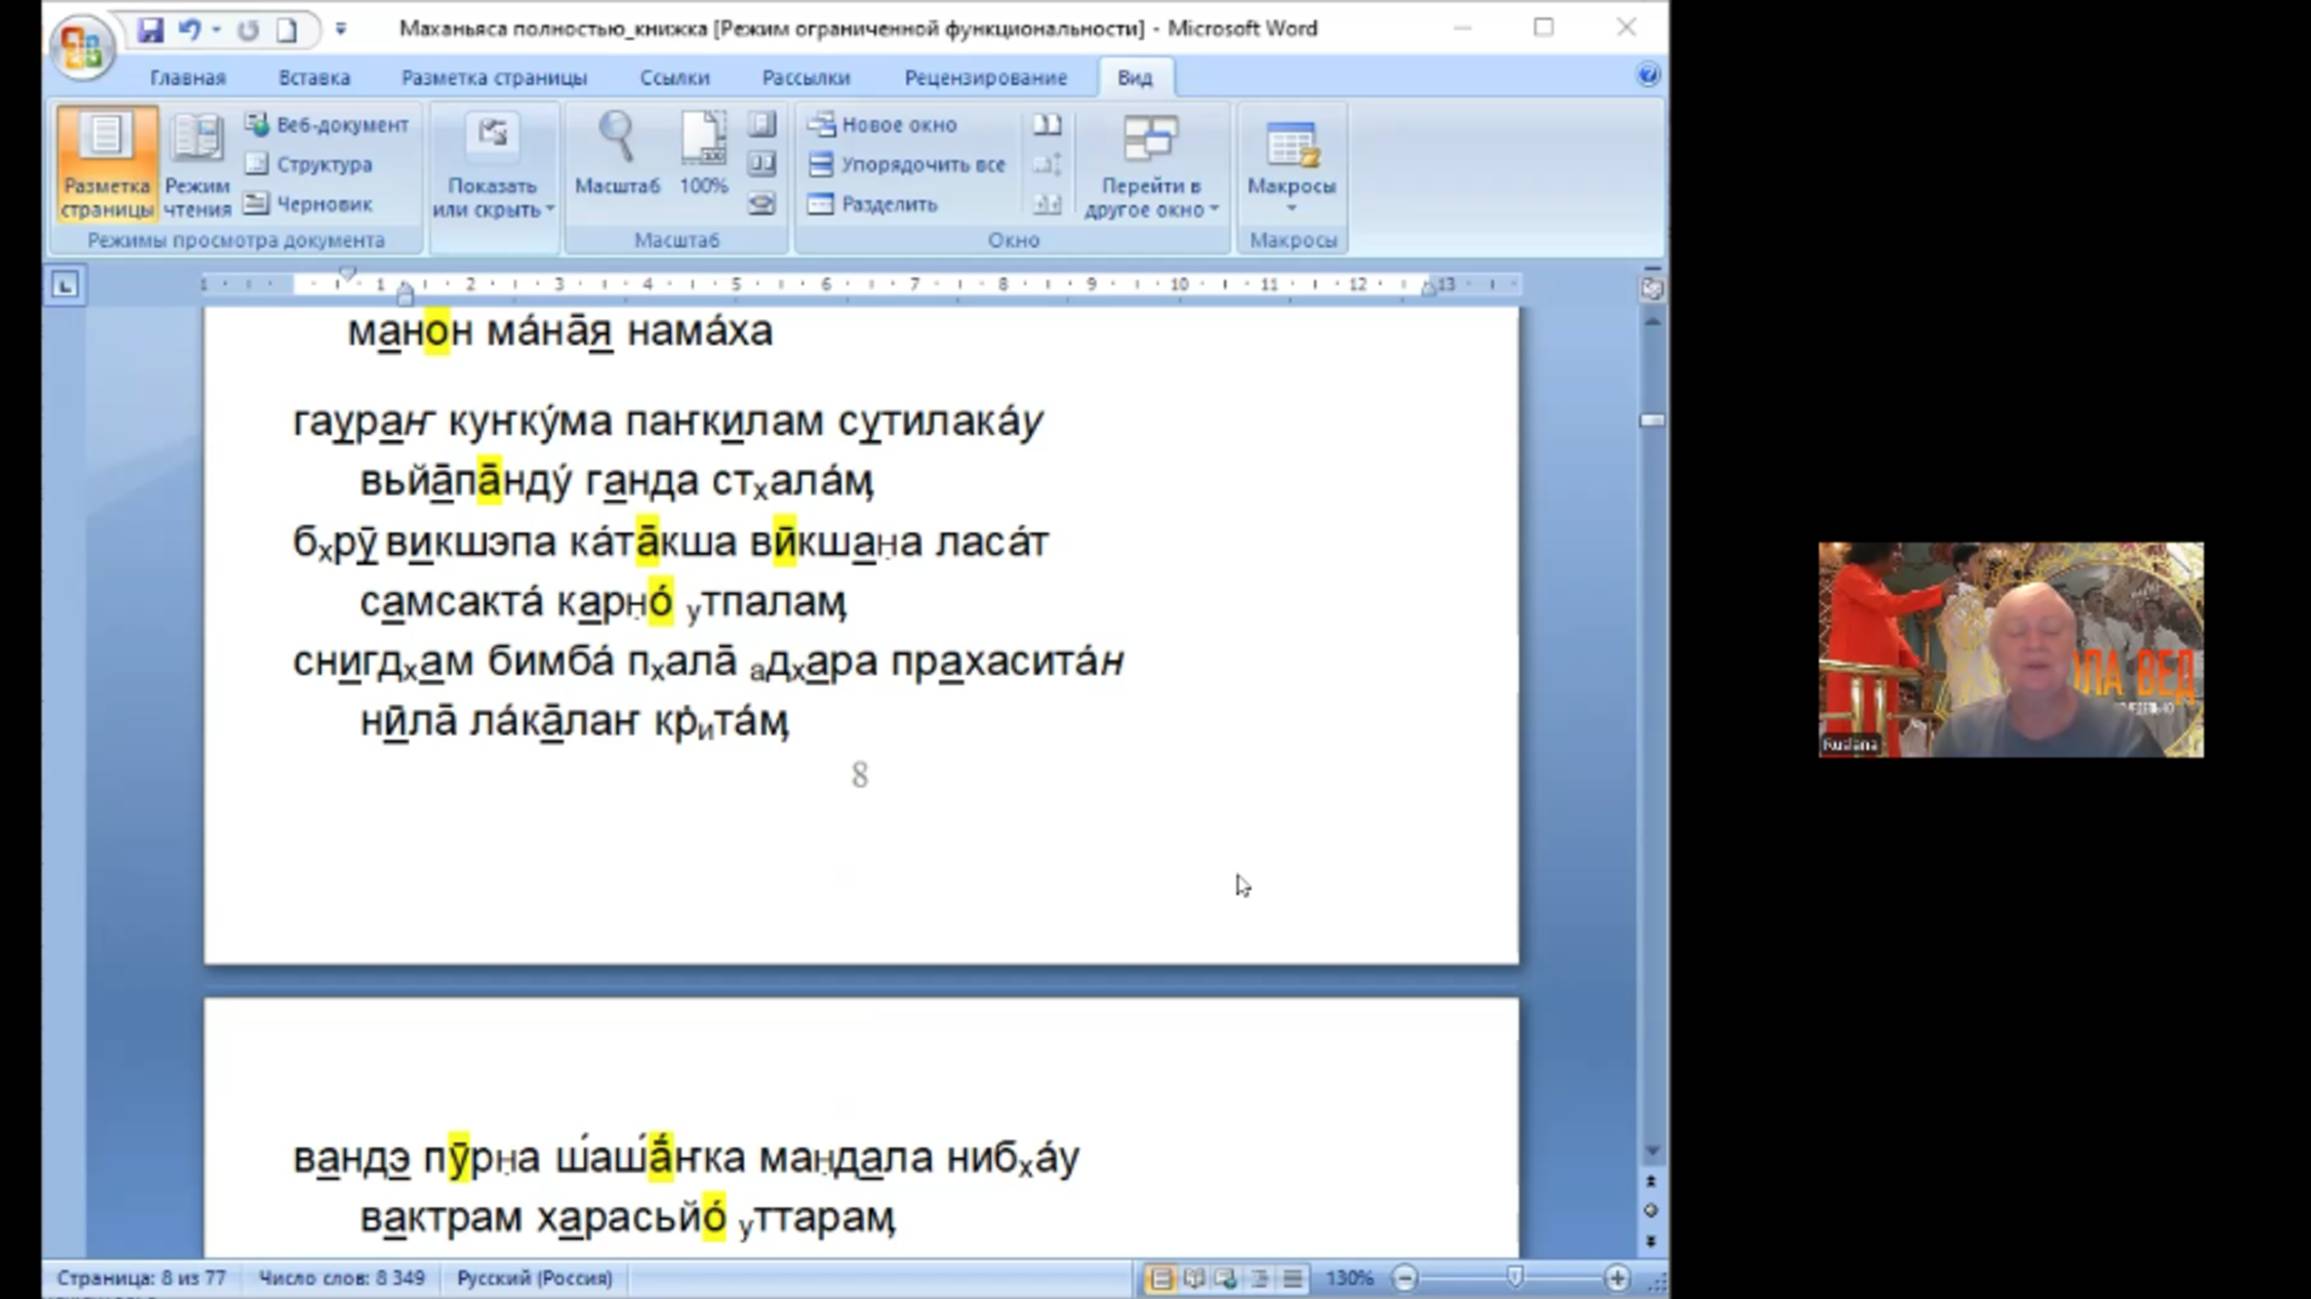Click the word count in status bar
This screenshot has height=1299, width=2311.
point(341,1277)
